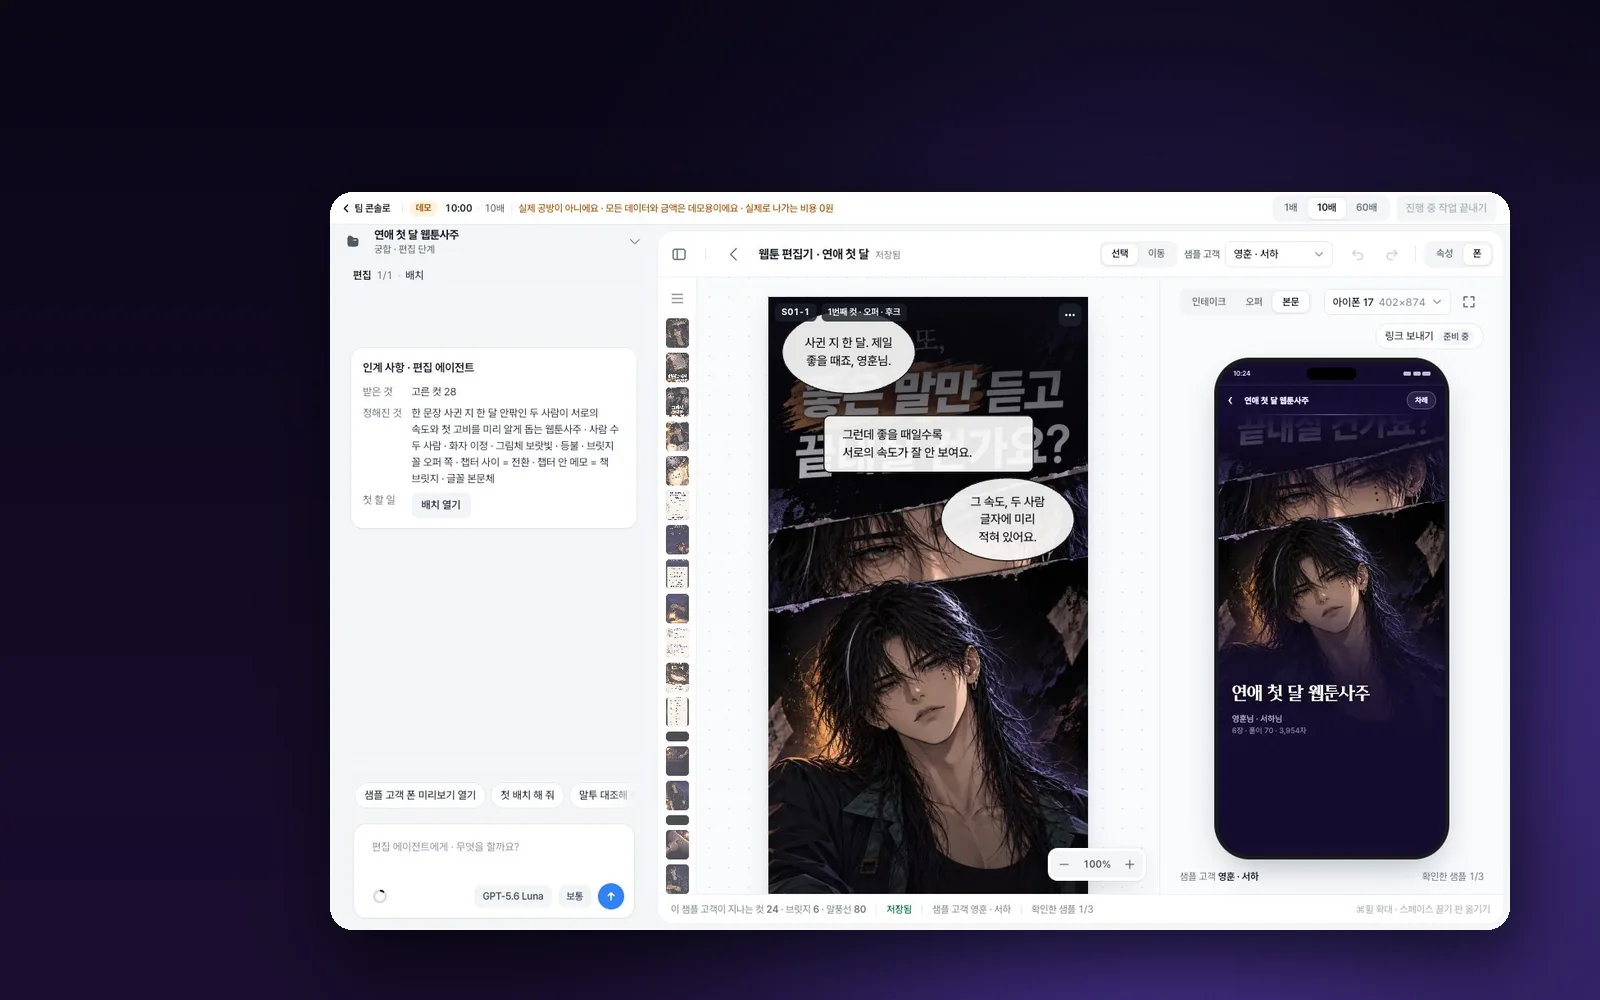
Task: Switch right panel to 속성
Action: pyautogui.click(x=1444, y=254)
